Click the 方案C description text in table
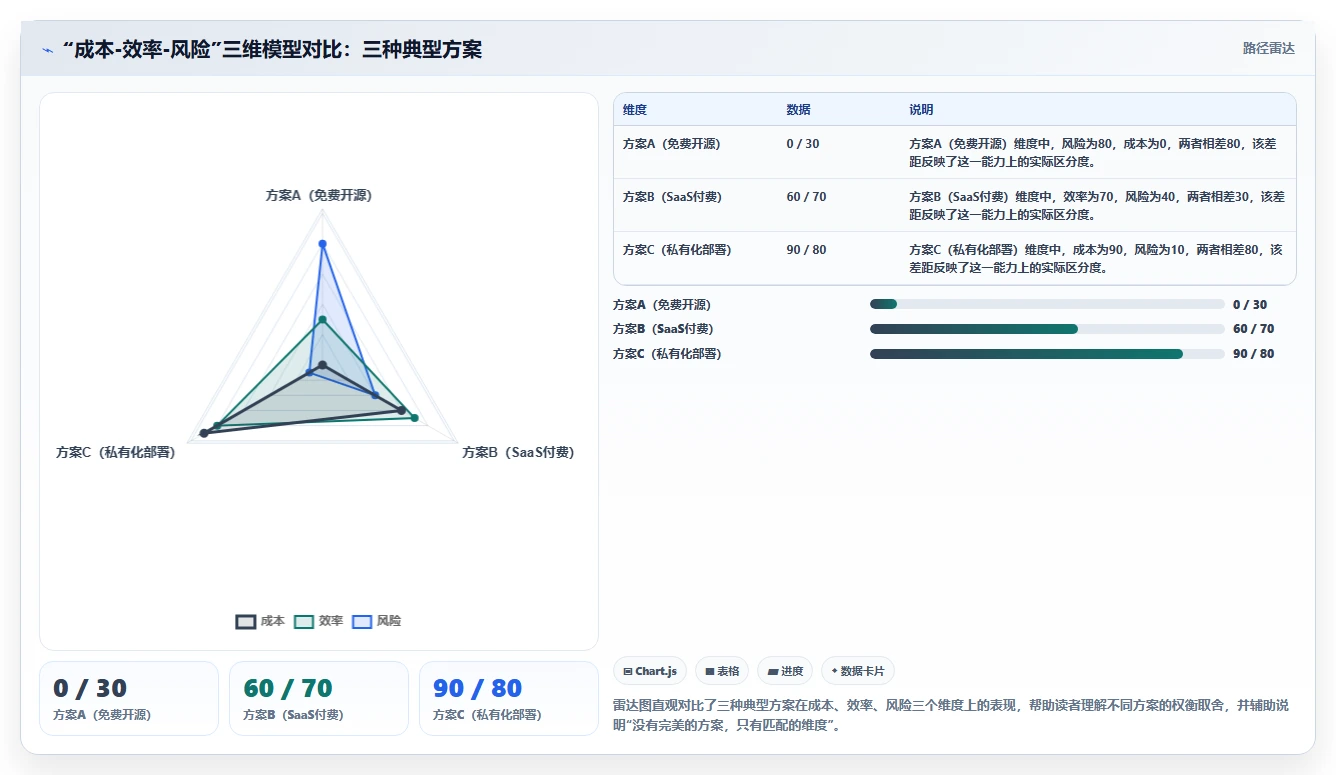The height and width of the screenshot is (775, 1336). pos(1095,258)
